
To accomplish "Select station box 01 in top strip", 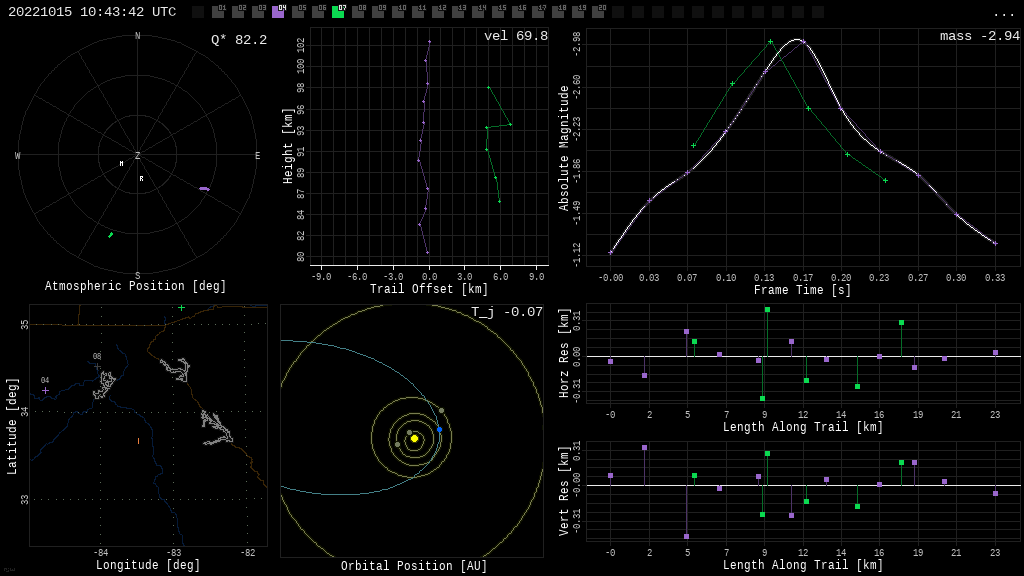I will (x=218, y=12).
